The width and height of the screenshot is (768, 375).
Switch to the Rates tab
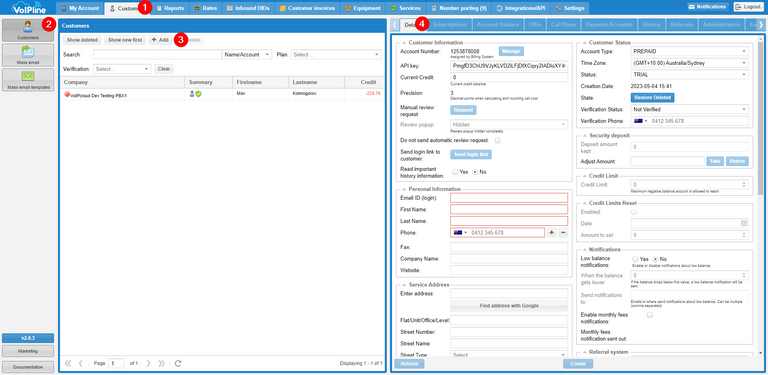pos(206,8)
